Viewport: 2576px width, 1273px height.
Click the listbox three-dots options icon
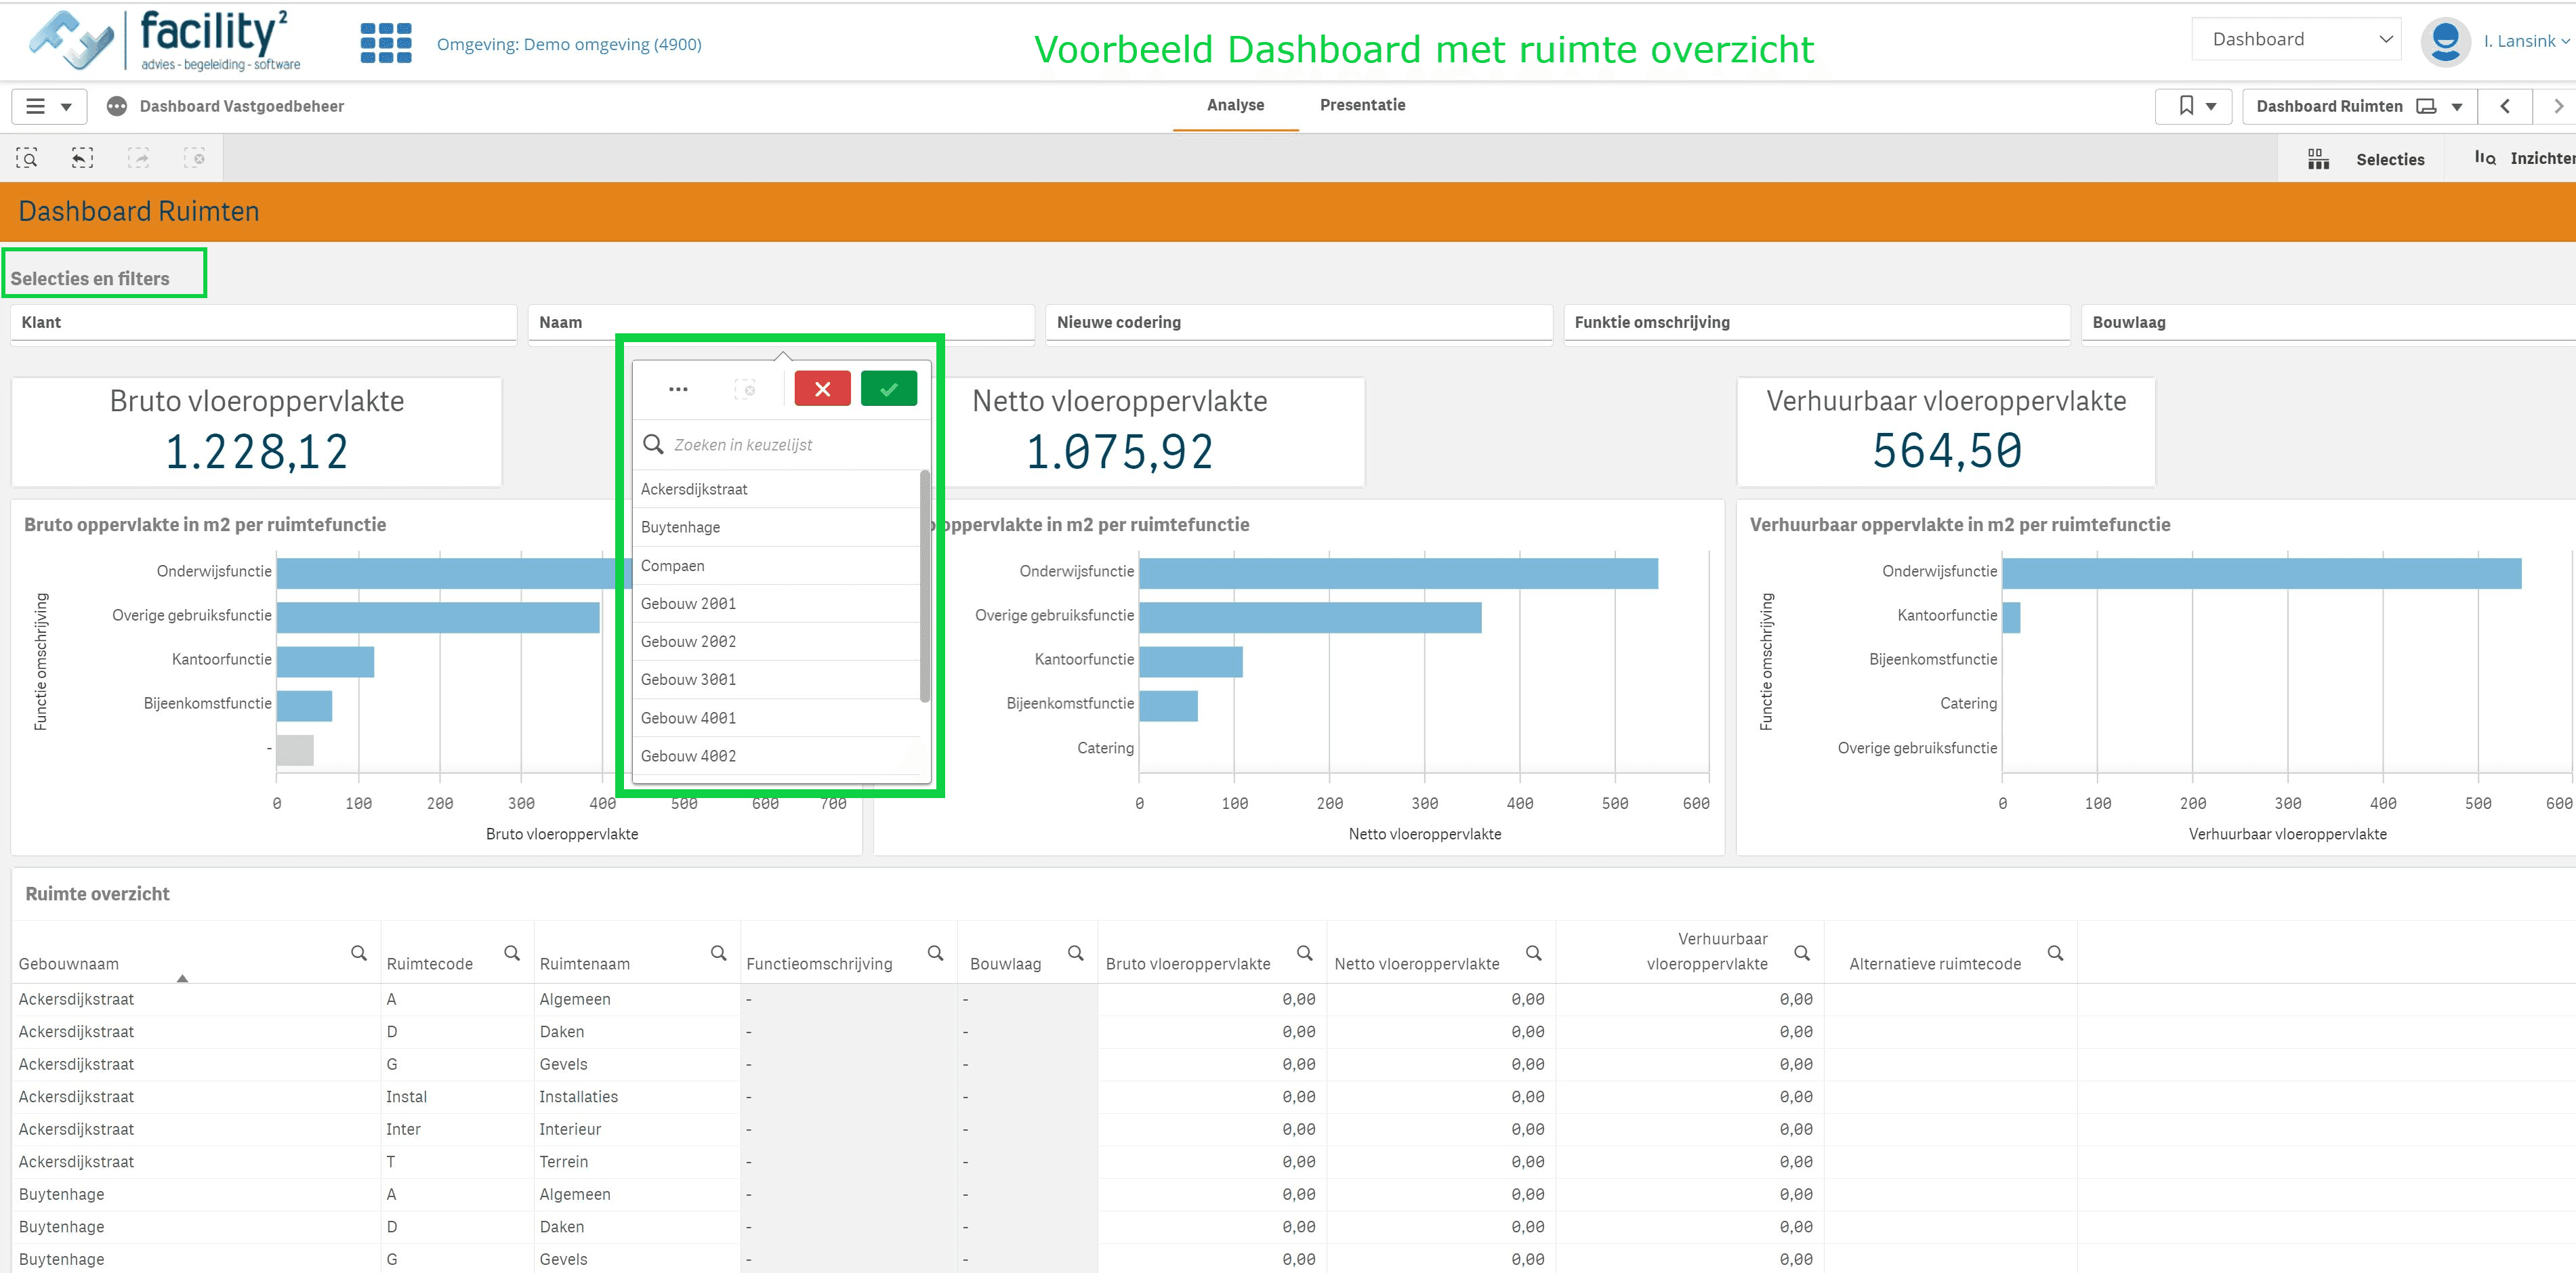pyautogui.click(x=678, y=389)
